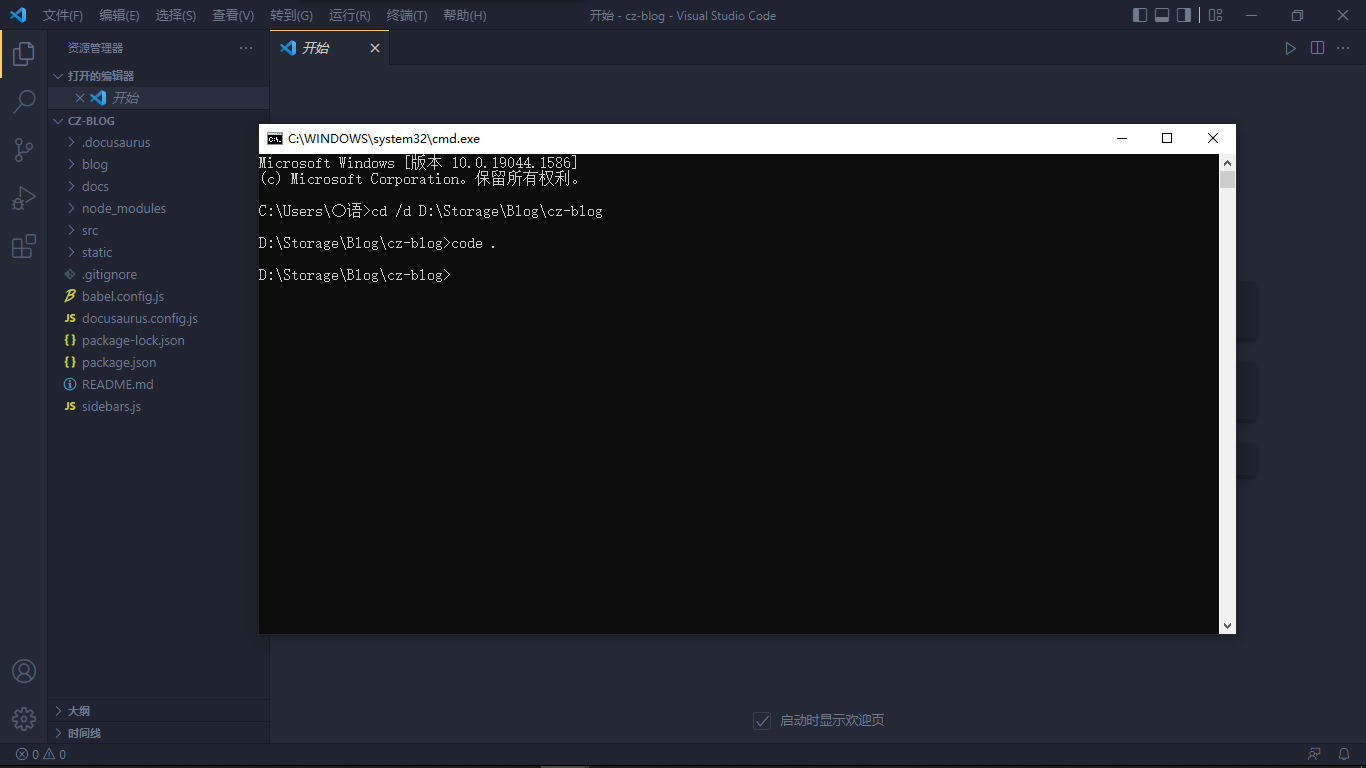Click the cmd window scrollbar thumb
Image resolution: width=1366 pixels, height=768 pixels.
click(1227, 180)
